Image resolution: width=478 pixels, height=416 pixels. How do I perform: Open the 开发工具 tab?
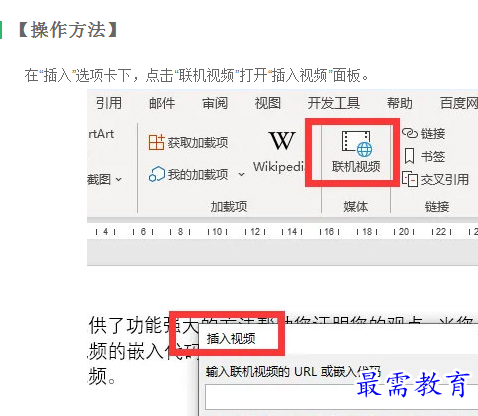(x=334, y=103)
